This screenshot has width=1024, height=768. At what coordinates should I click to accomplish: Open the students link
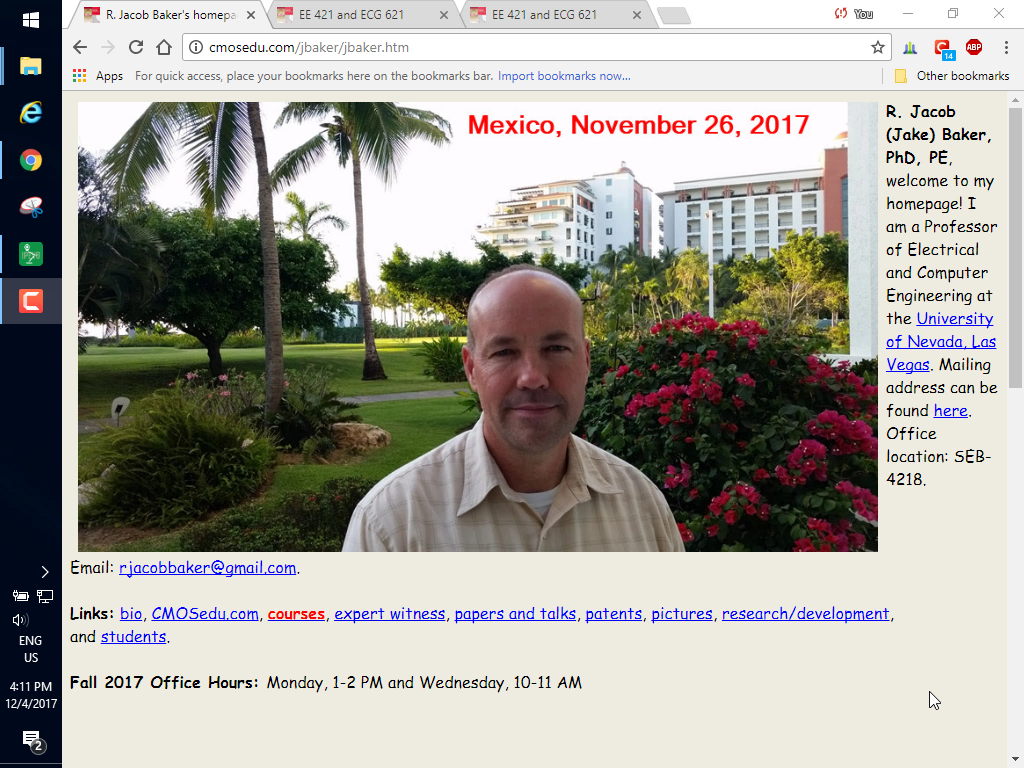[133, 637]
